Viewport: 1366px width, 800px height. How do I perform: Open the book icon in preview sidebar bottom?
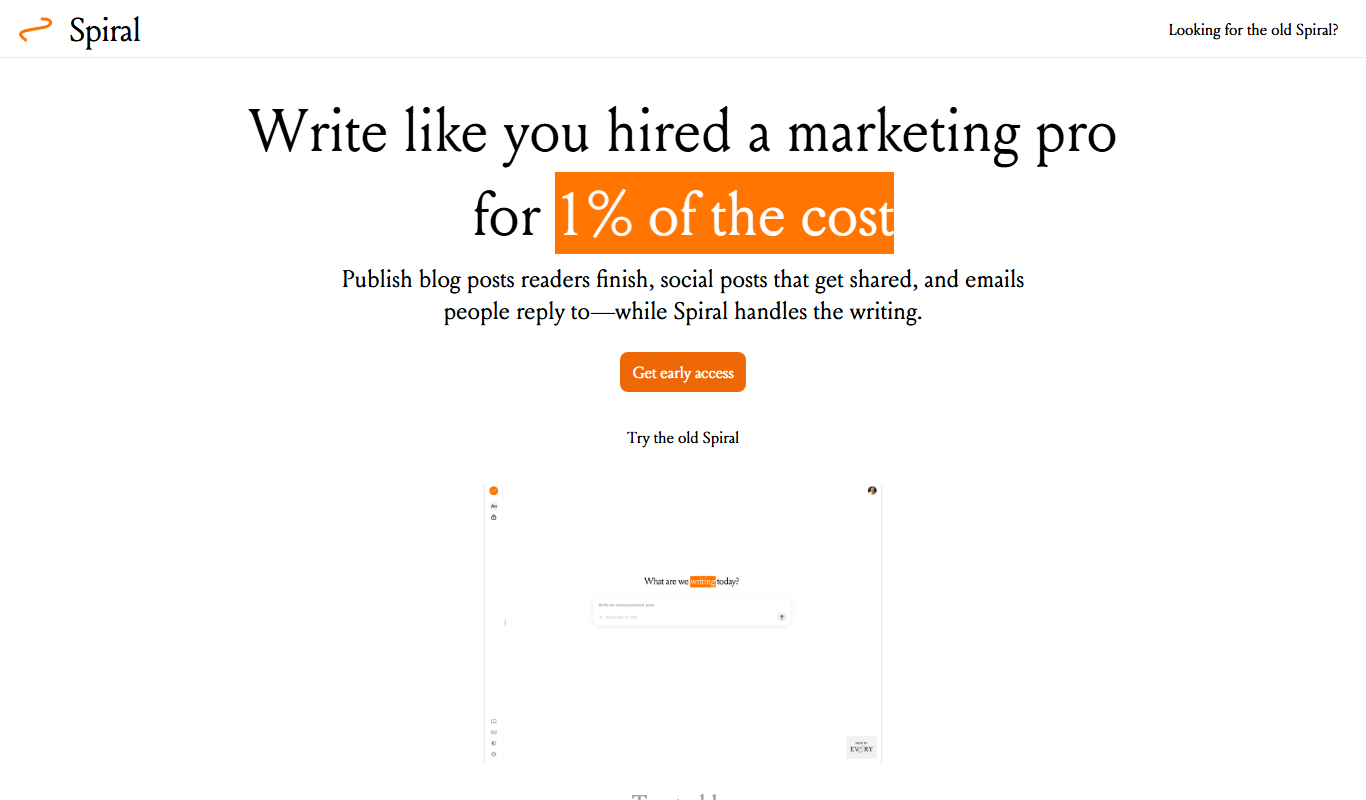pyautogui.click(x=494, y=721)
